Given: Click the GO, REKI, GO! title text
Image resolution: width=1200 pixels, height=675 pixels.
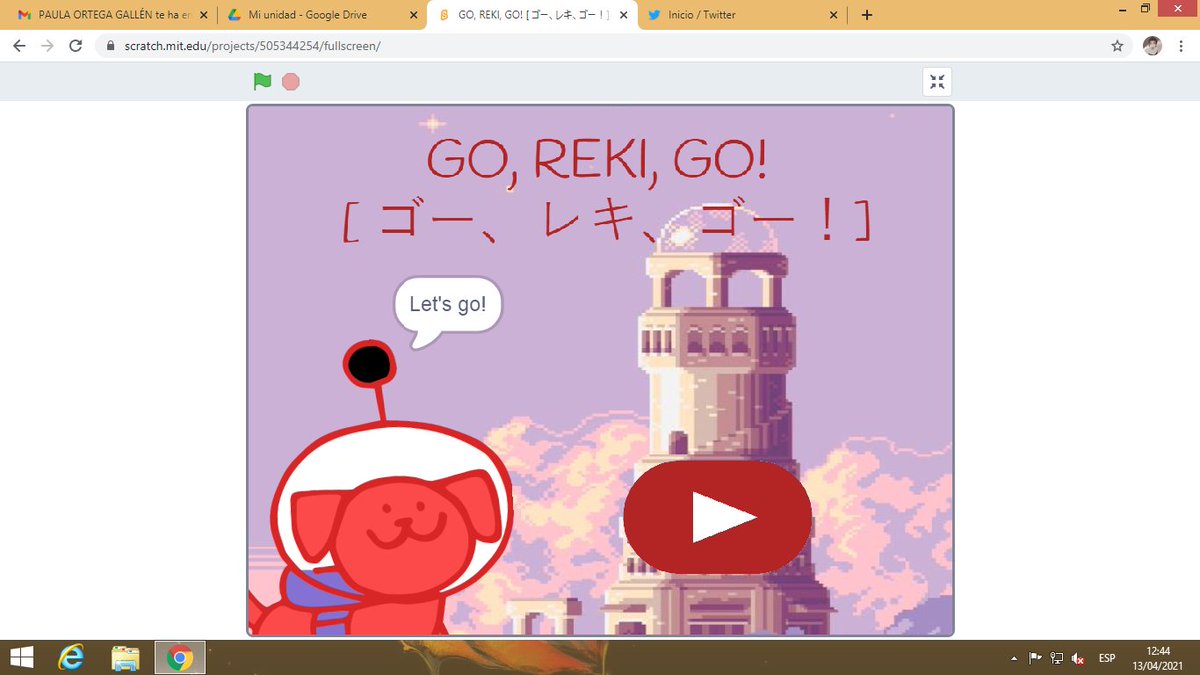Looking at the screenshot, I should (597, 160).
